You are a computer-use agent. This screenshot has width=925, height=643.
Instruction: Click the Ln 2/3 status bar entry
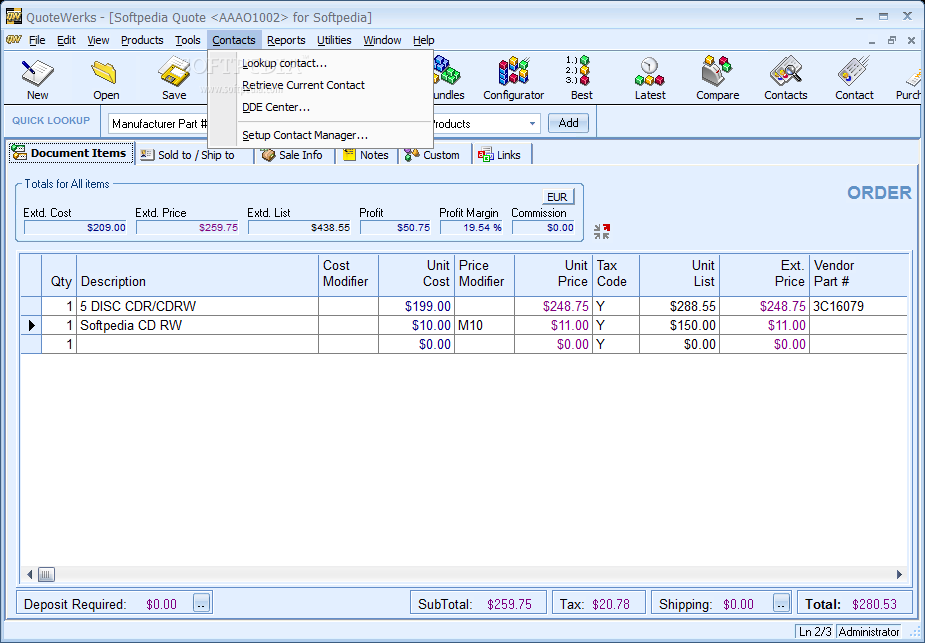pyautogui.click(x=815, y=632)
